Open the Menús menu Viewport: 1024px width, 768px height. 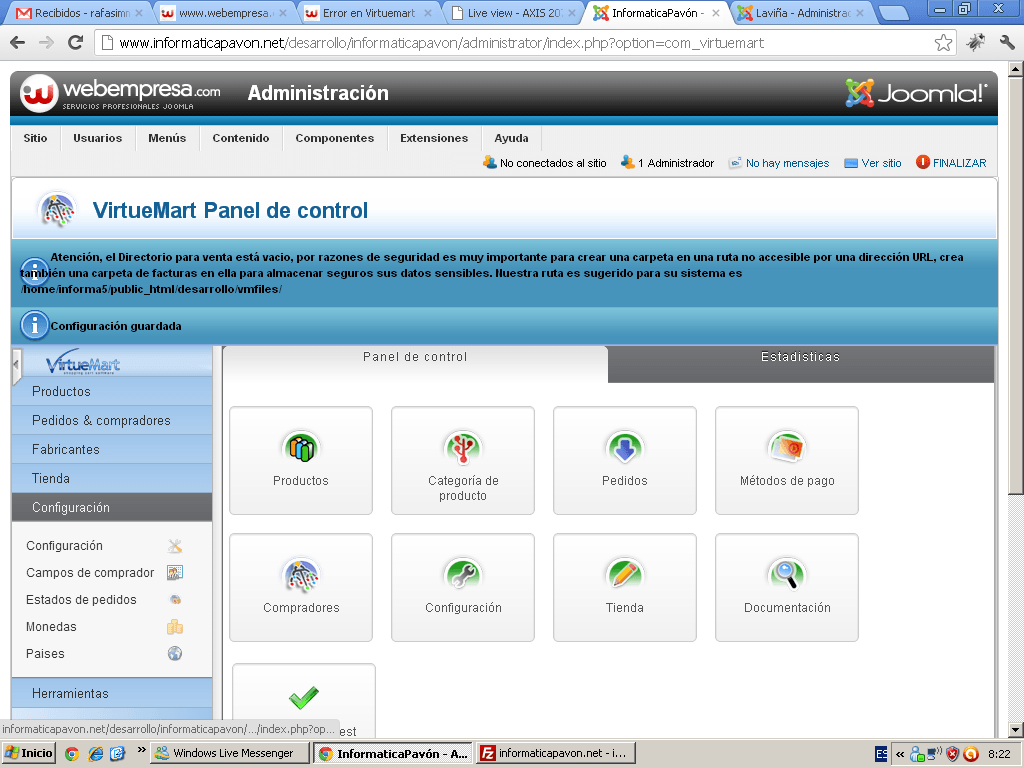pyautogui.click(x=167, y=138)
